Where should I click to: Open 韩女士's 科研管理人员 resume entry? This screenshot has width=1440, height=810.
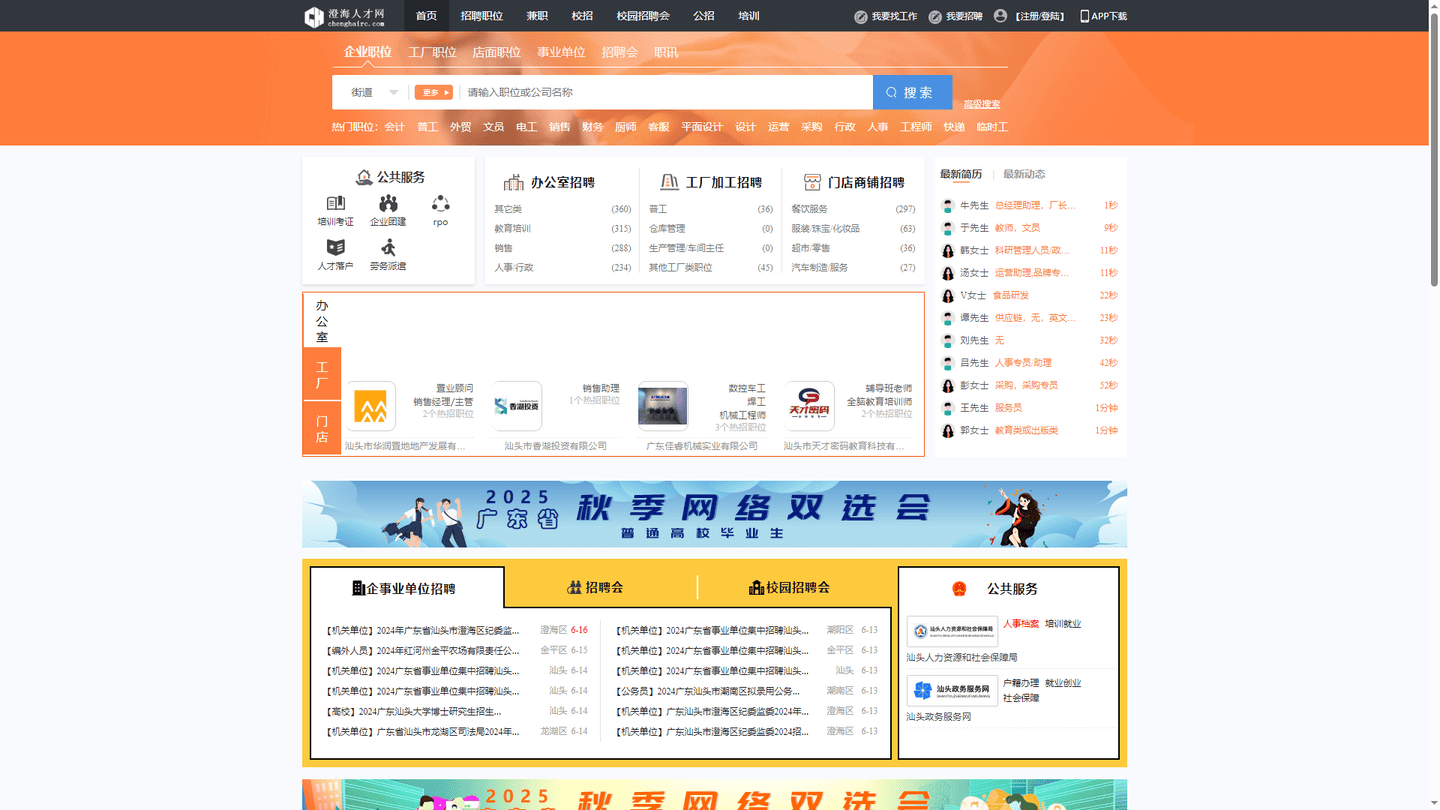point(1032,251)
